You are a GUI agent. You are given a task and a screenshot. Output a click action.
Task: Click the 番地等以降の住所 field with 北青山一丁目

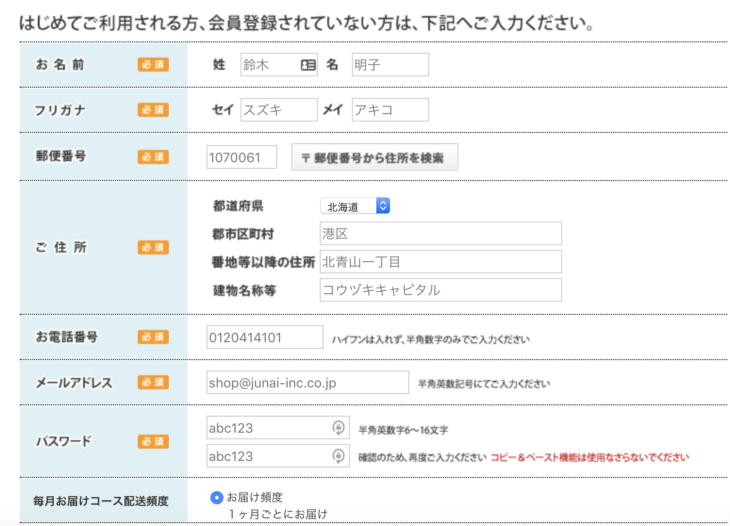[x=440, y=262]
